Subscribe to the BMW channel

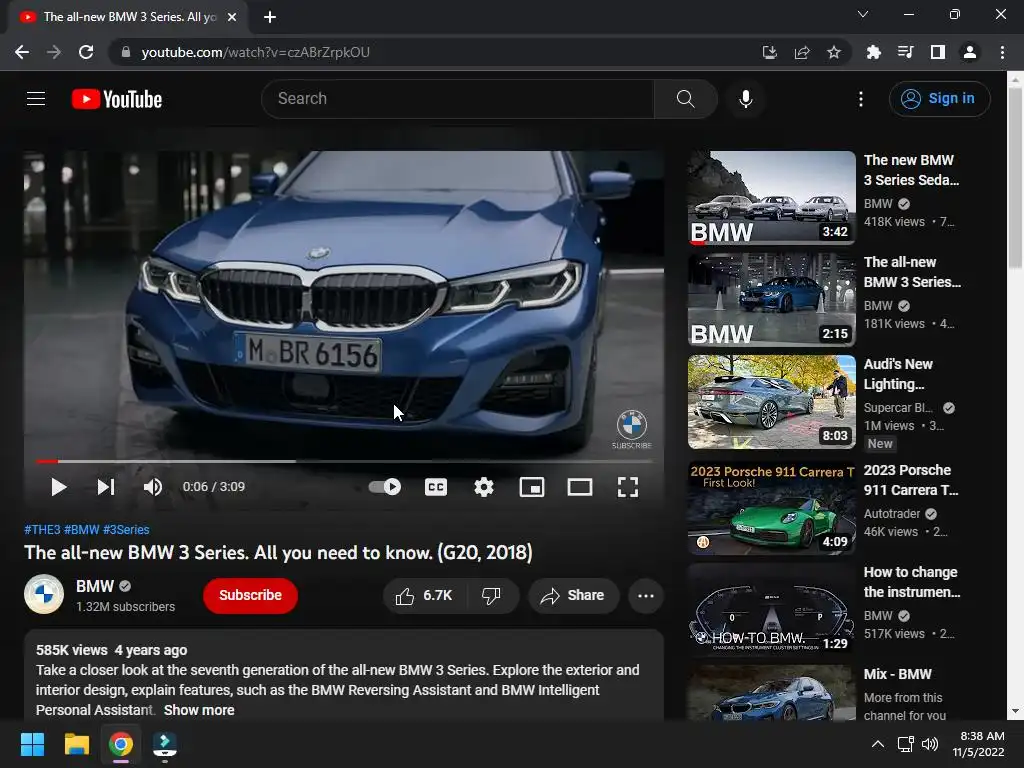pos(250,595)
